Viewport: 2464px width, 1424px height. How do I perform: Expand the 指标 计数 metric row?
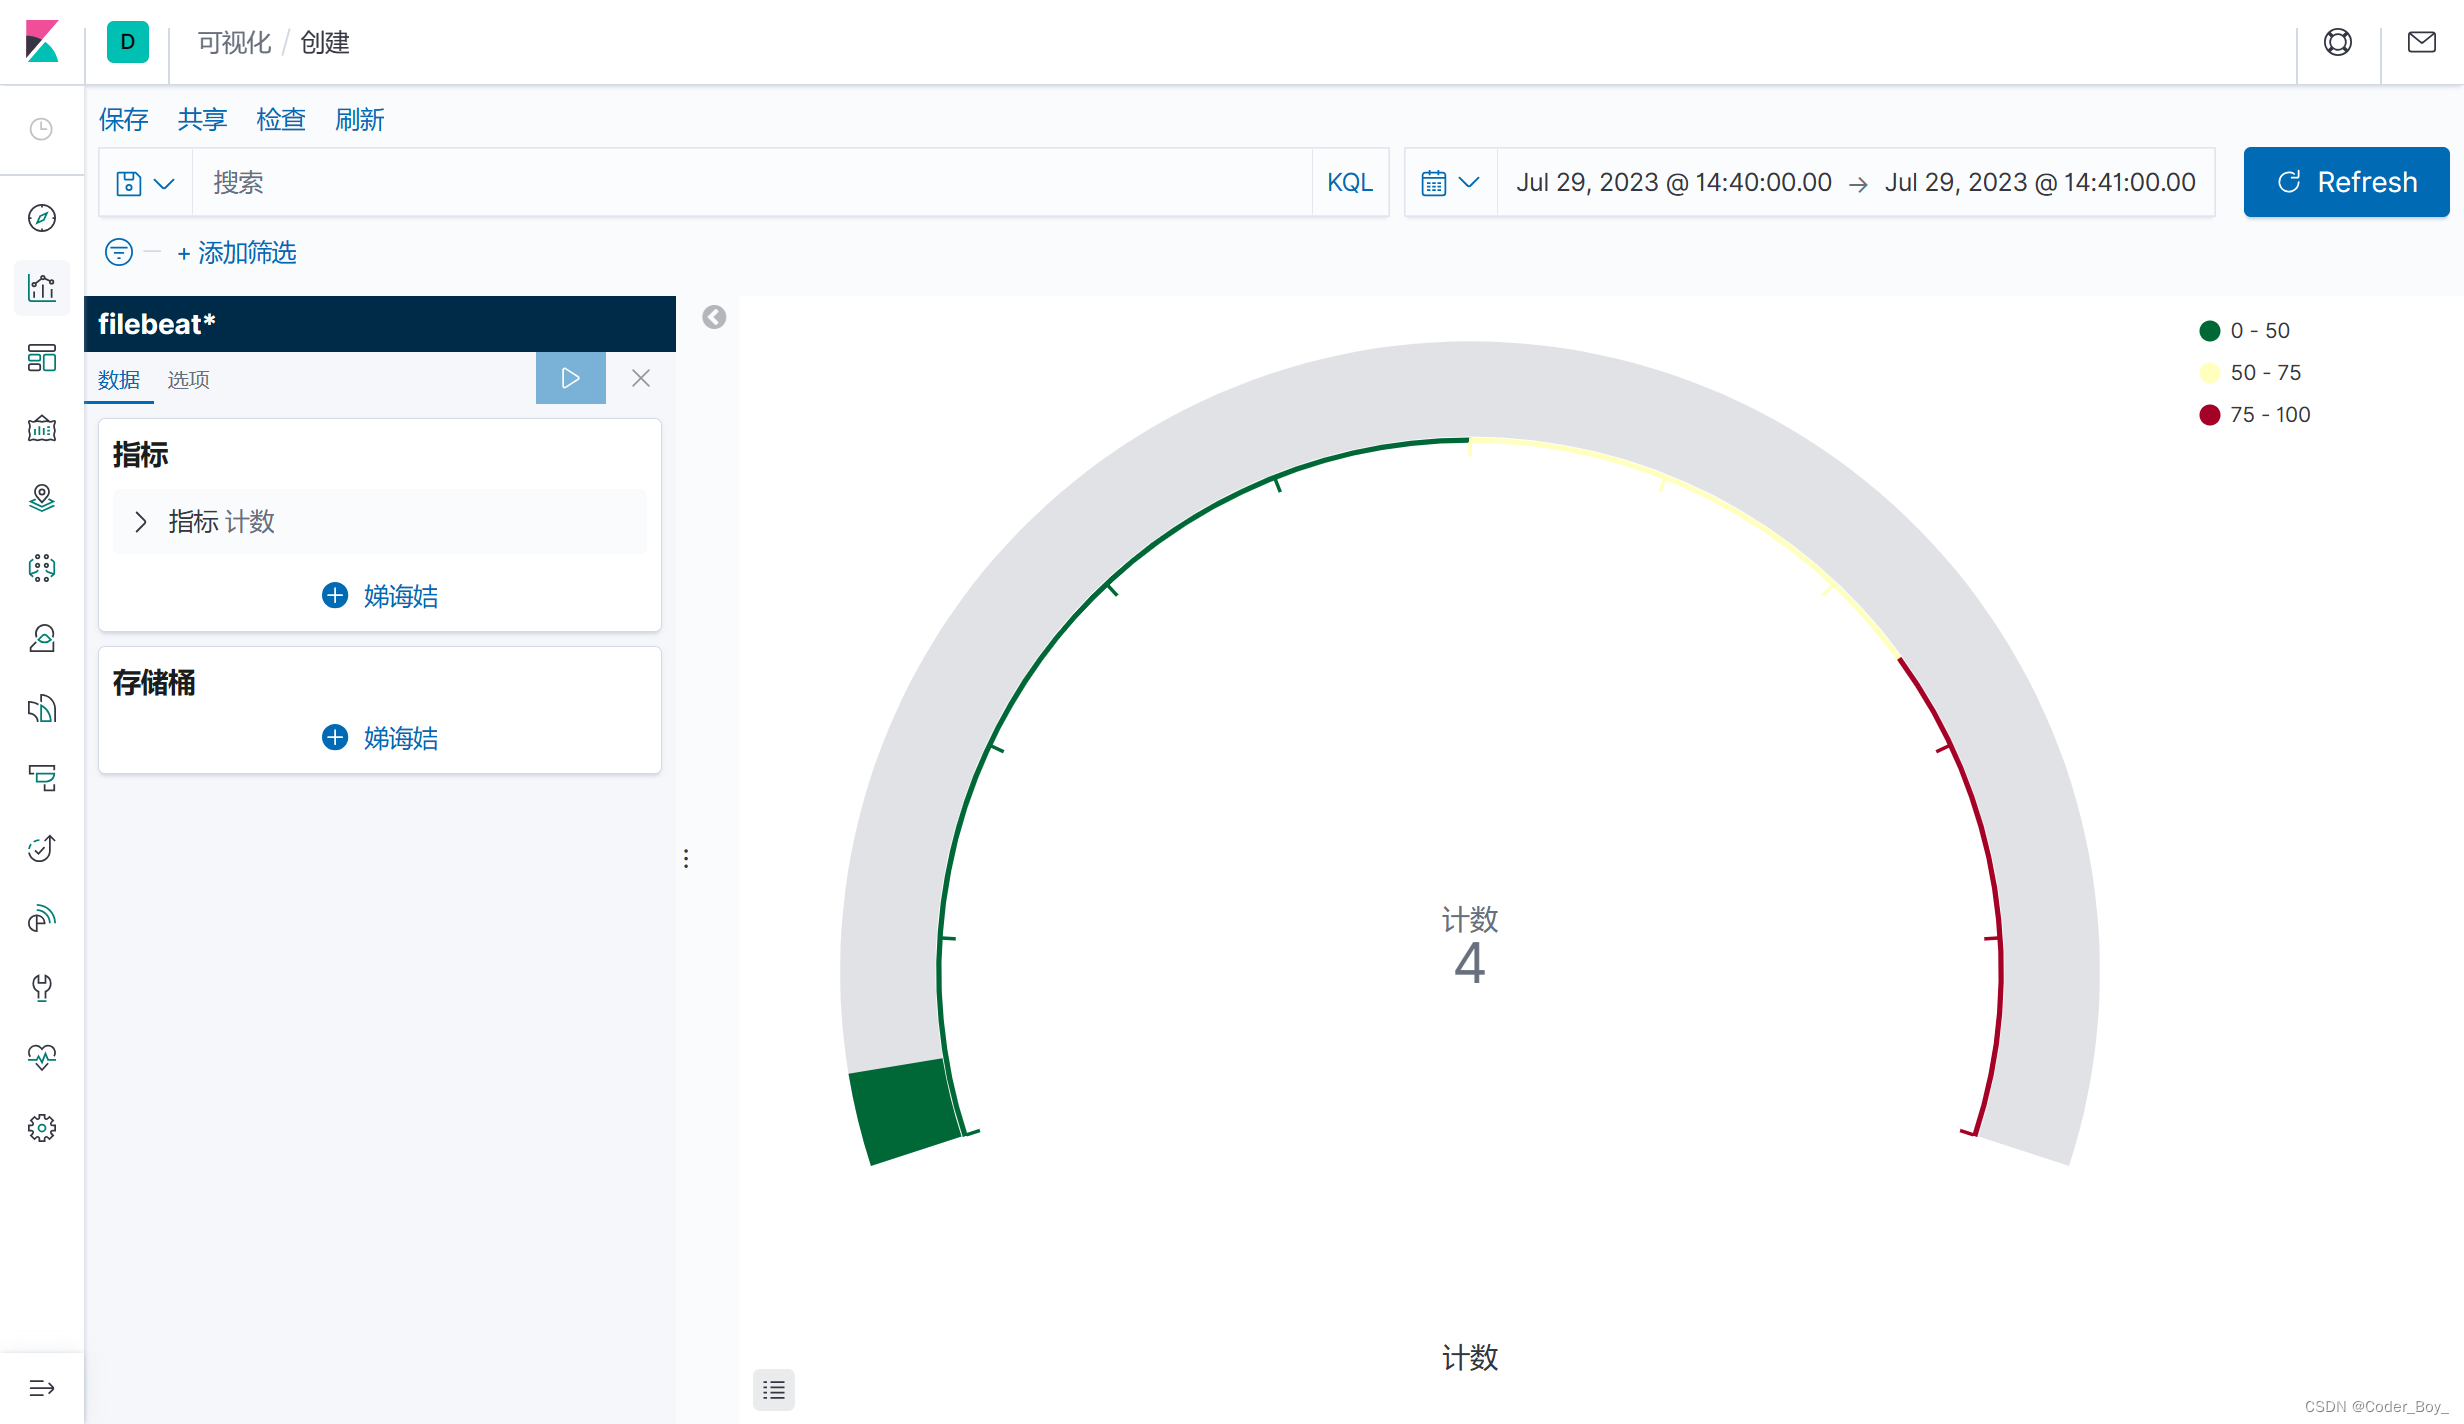tap(141, 522)
